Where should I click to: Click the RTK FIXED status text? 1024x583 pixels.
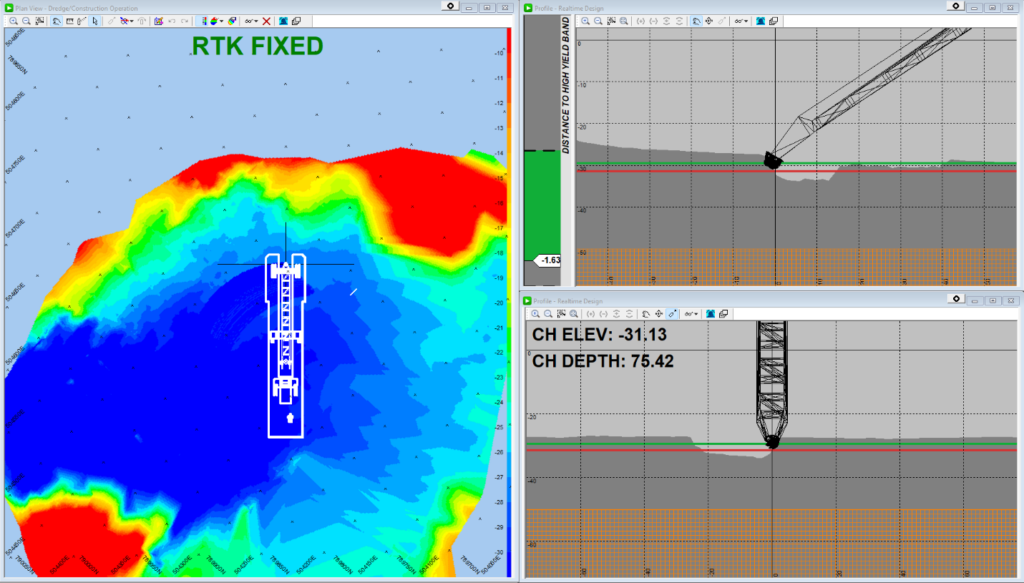[257, 46]
